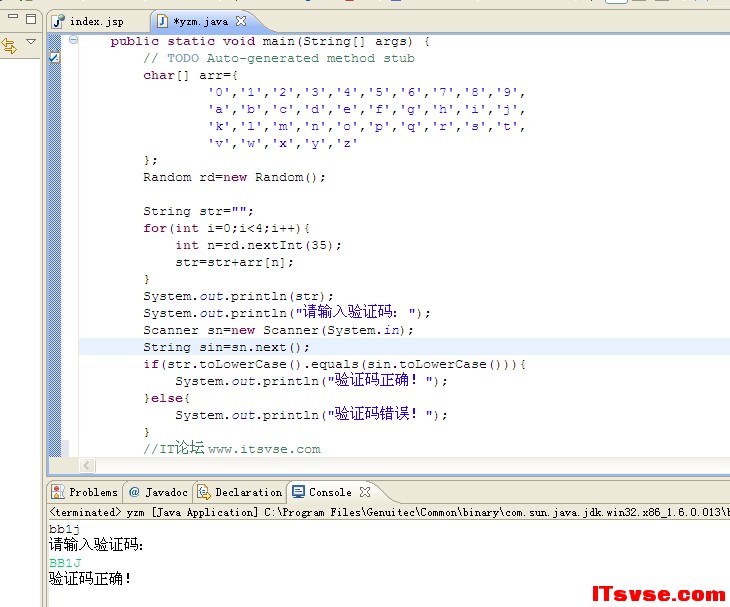Click the 'int n=rd.nextInt(35);' line
The height and width of the screenshot is (607, 730).
pos(258,245)
